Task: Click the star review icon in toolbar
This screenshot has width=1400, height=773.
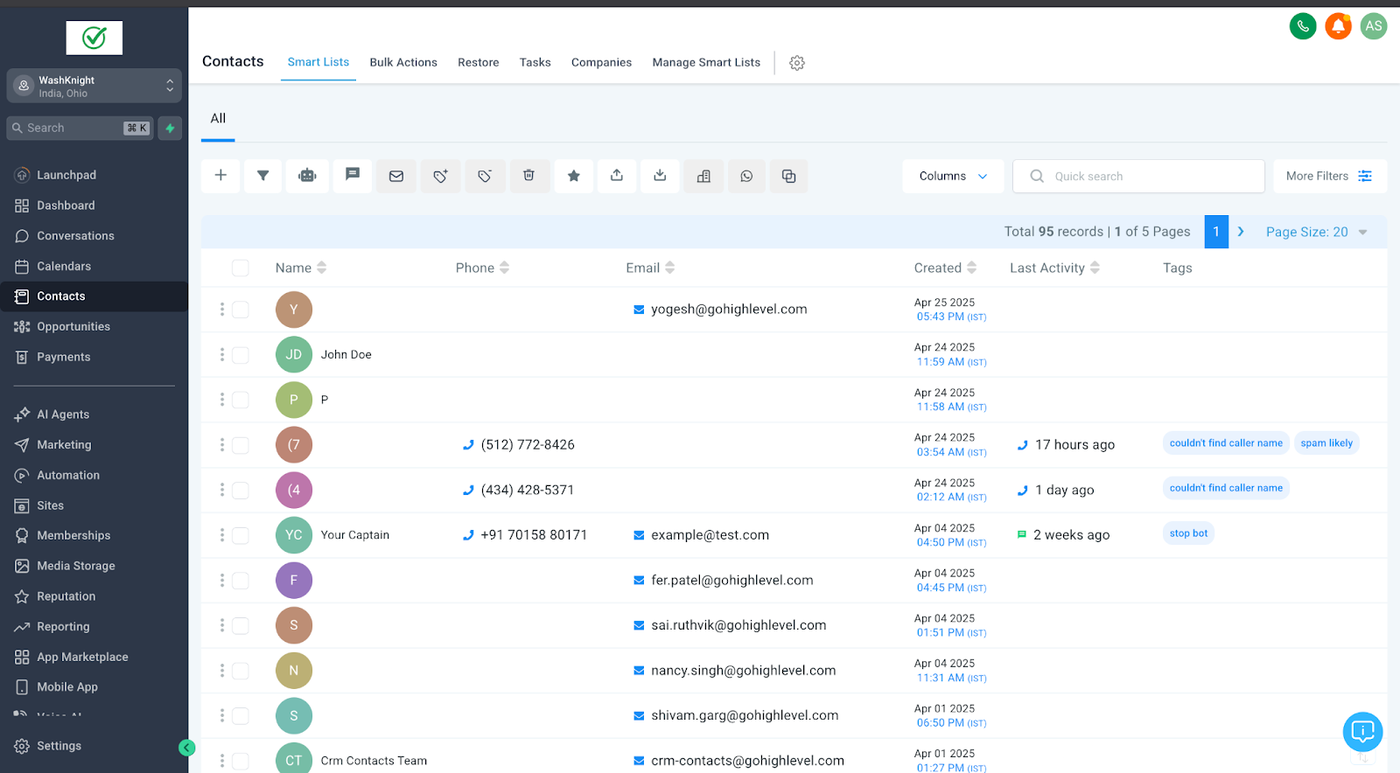Action: click(x=574, y=176)
